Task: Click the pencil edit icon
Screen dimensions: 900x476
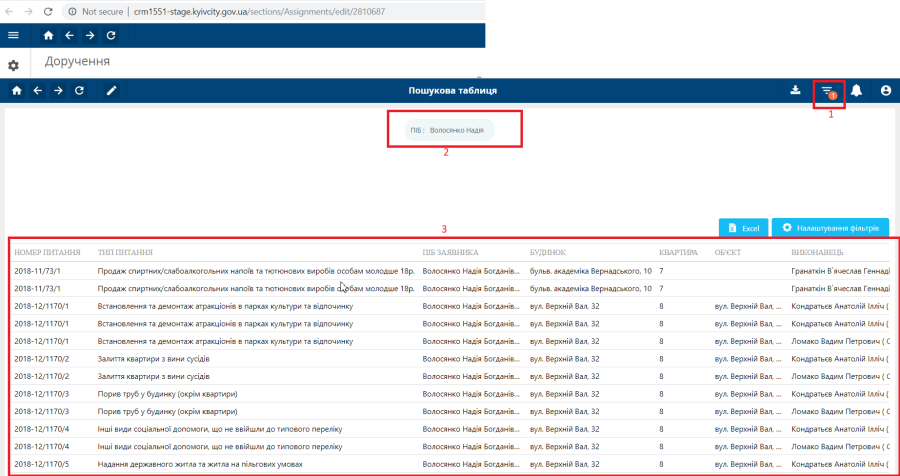Action: pyautogui.click(x=111, y=91)
